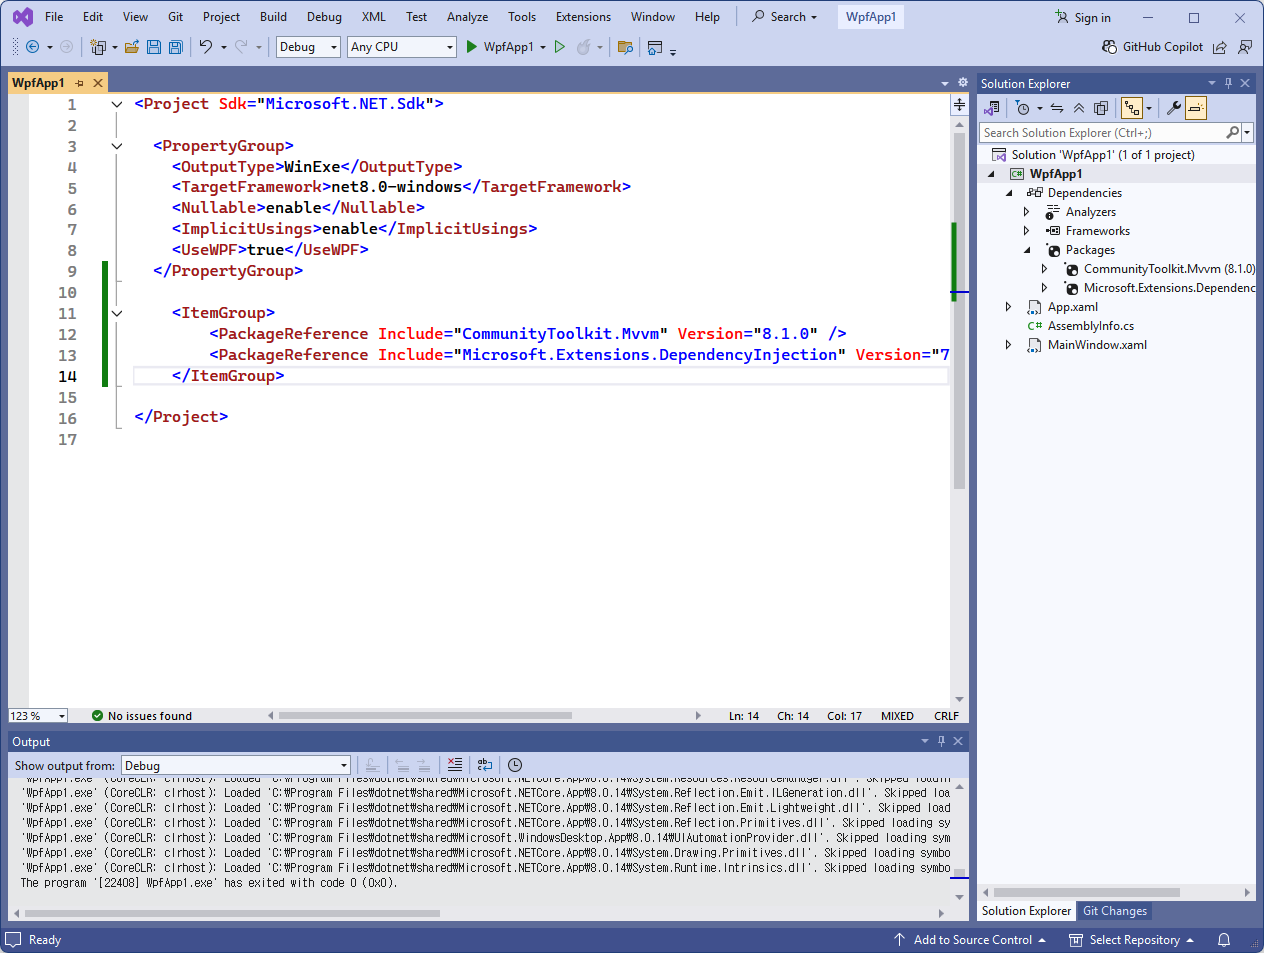Screen dimensions: 1264x953
Task: Click the New Project toolbar icon
Action: 98,47
